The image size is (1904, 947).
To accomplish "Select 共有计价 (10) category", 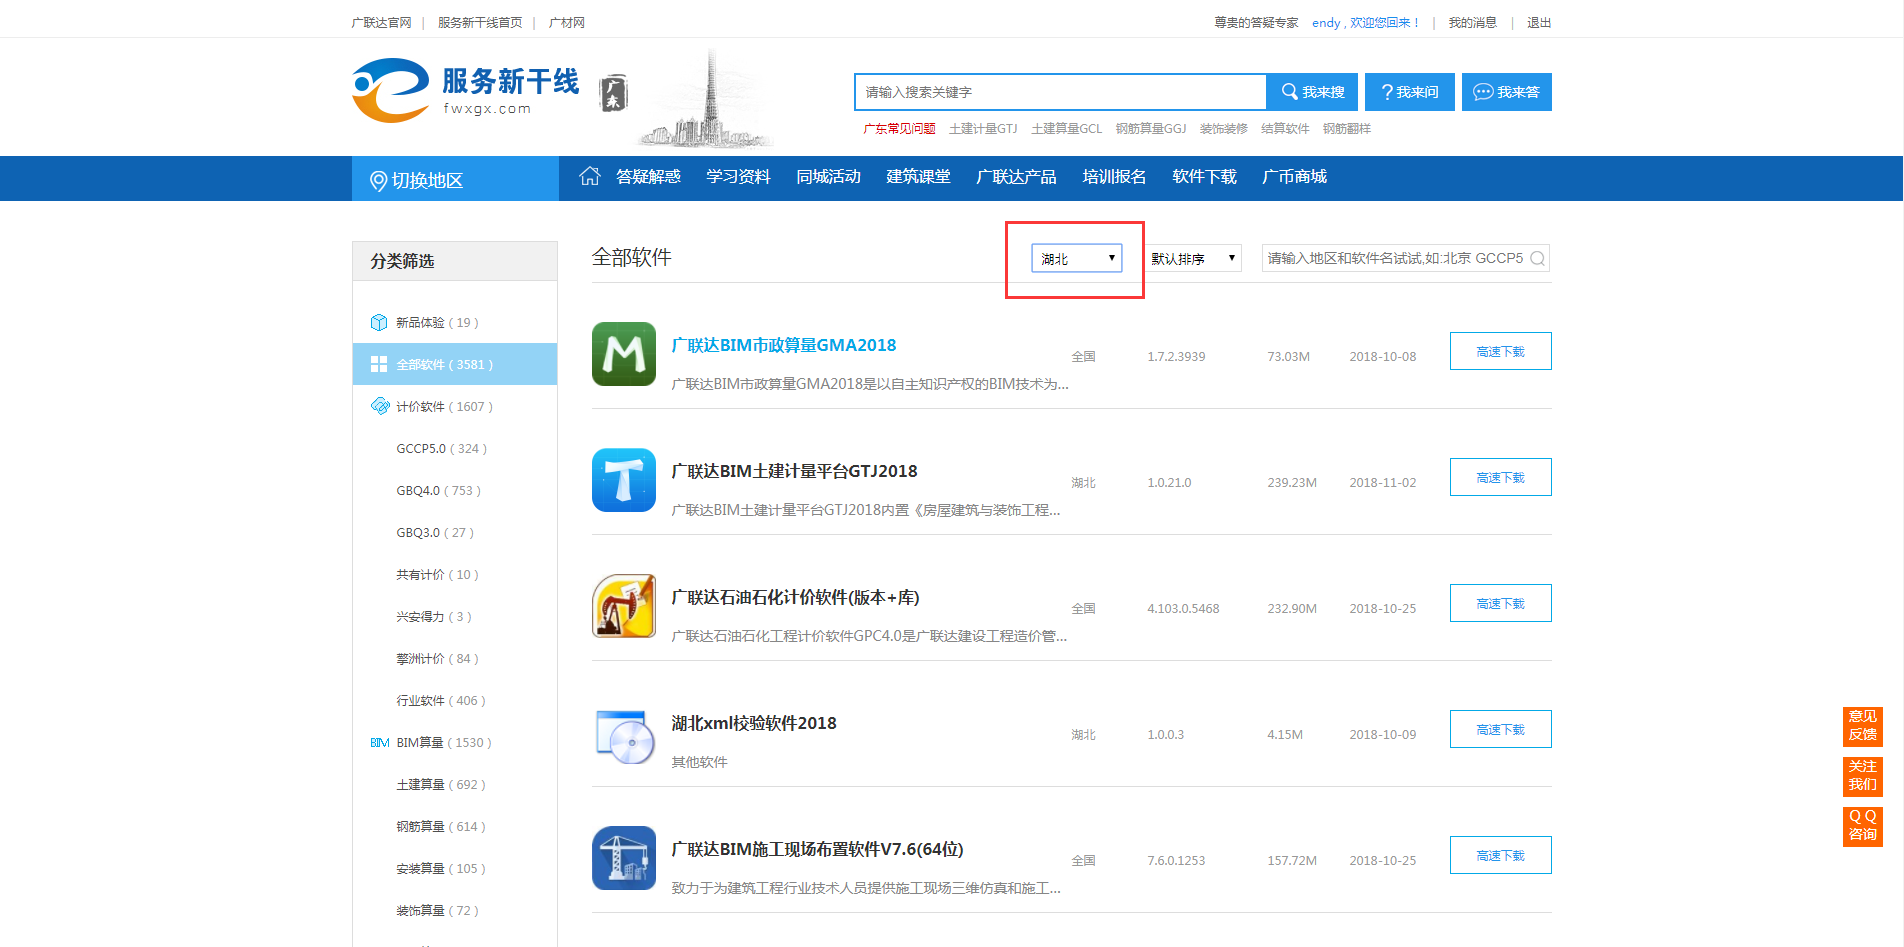I will [437, 575].
